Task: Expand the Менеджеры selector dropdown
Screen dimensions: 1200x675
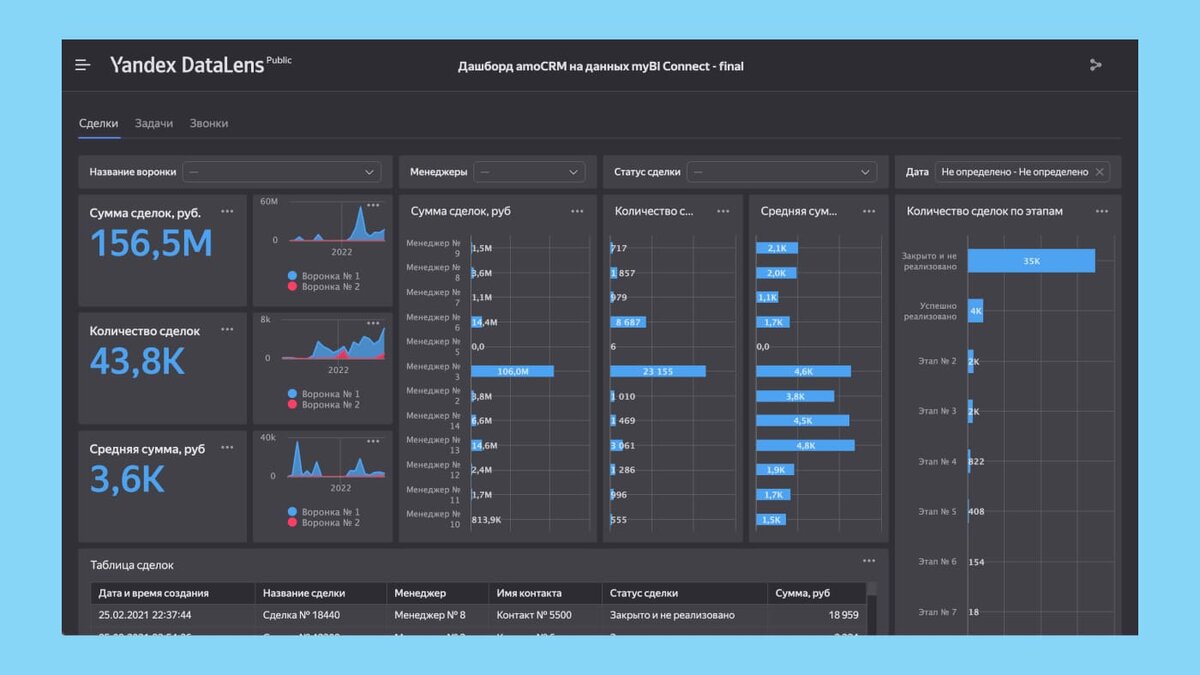Action: point(529,172)
